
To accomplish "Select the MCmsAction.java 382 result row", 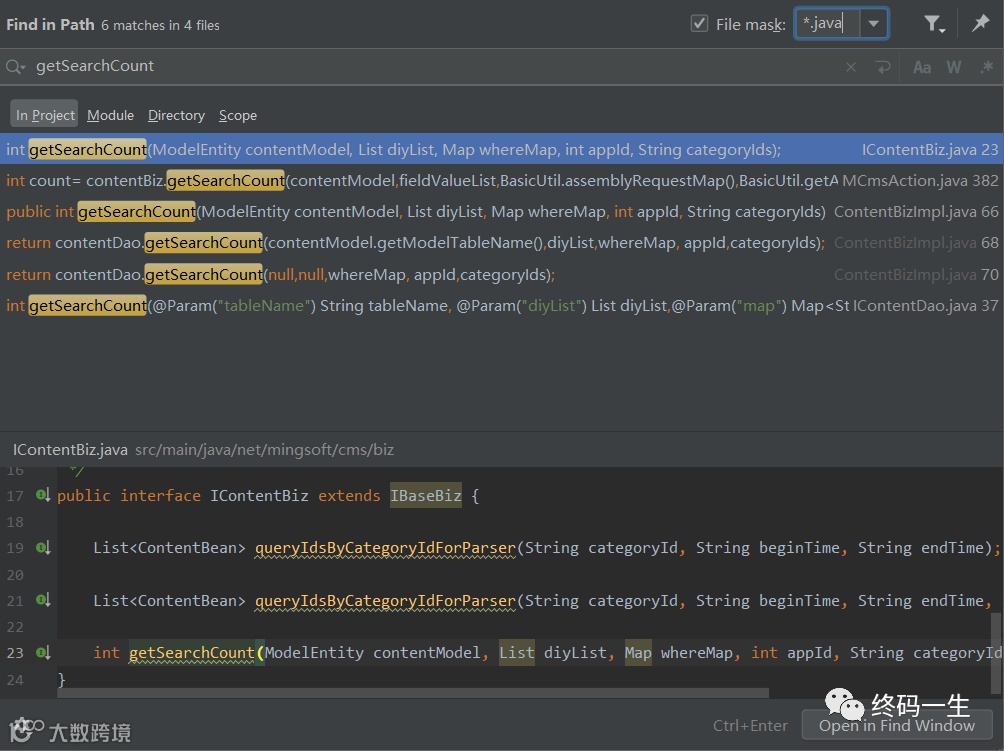I will (500, 181).
